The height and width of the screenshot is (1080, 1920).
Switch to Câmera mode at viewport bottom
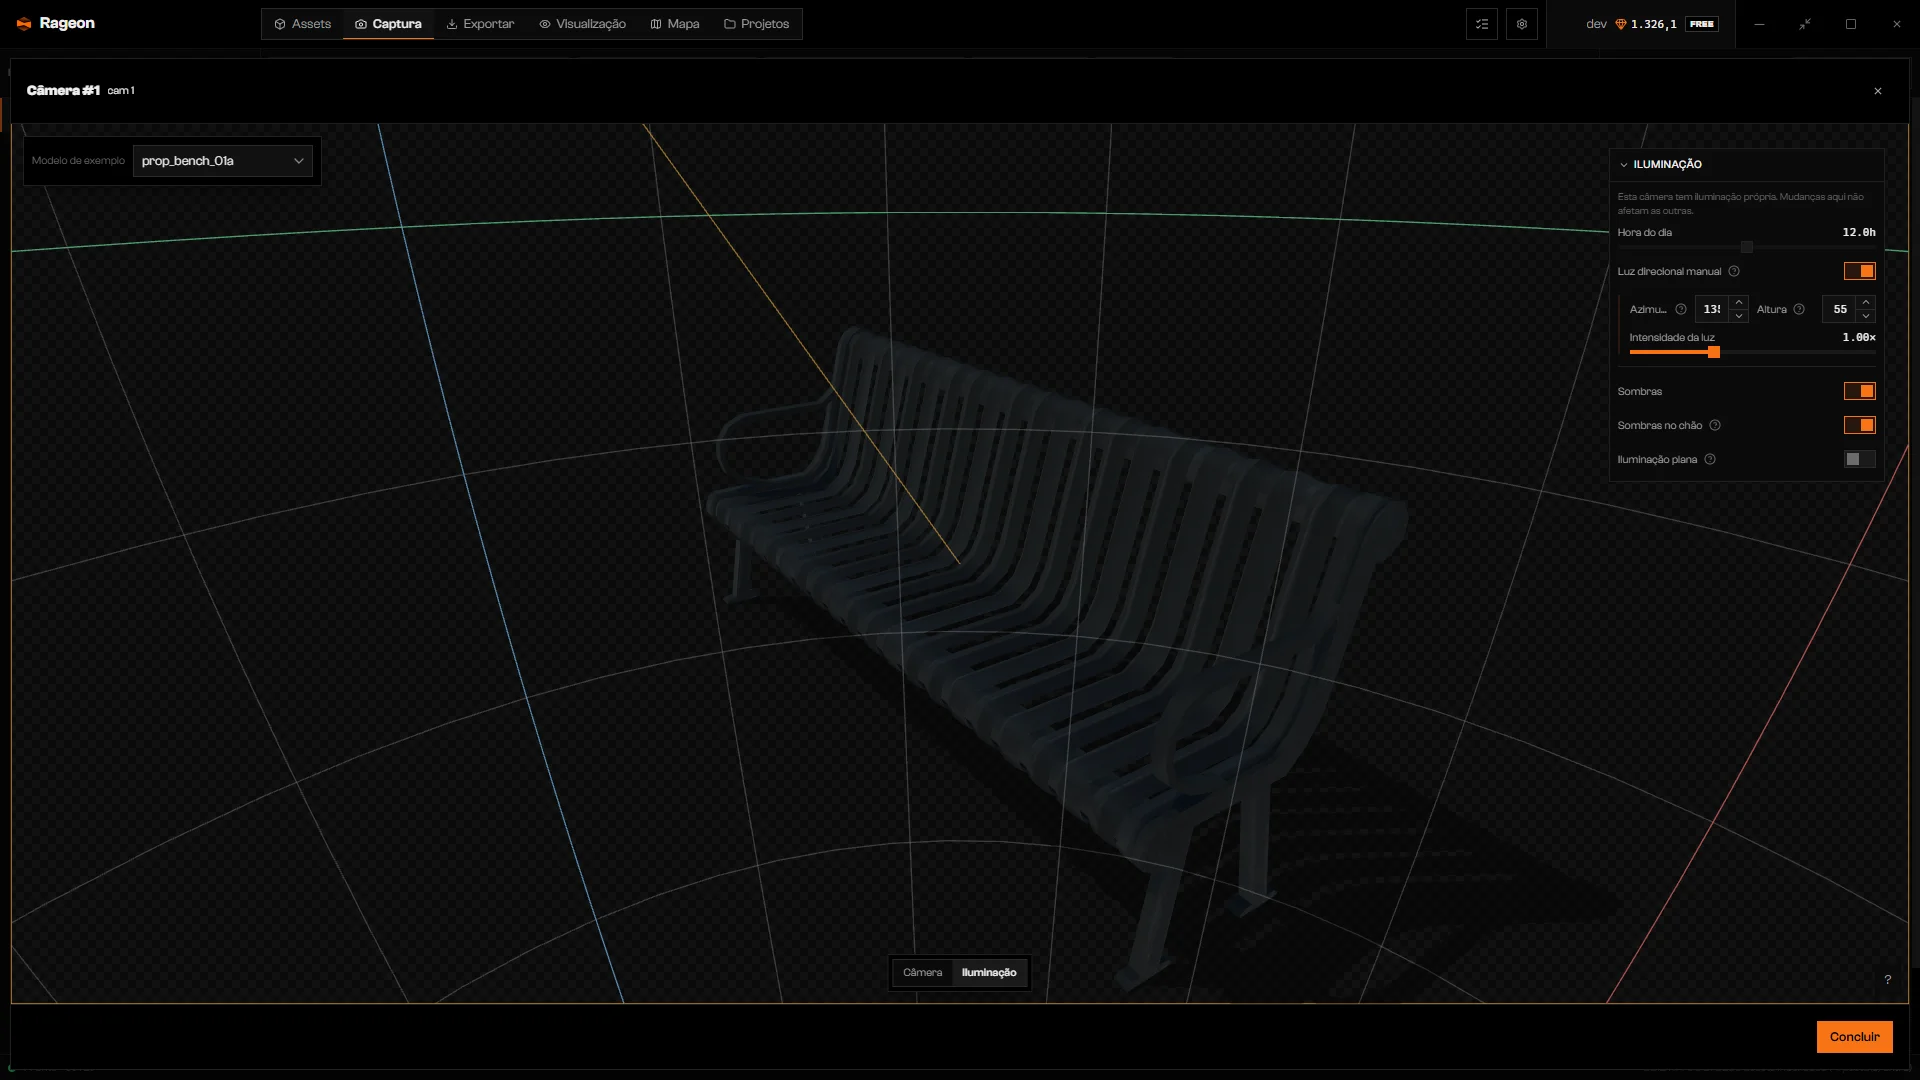click(922, 973)
